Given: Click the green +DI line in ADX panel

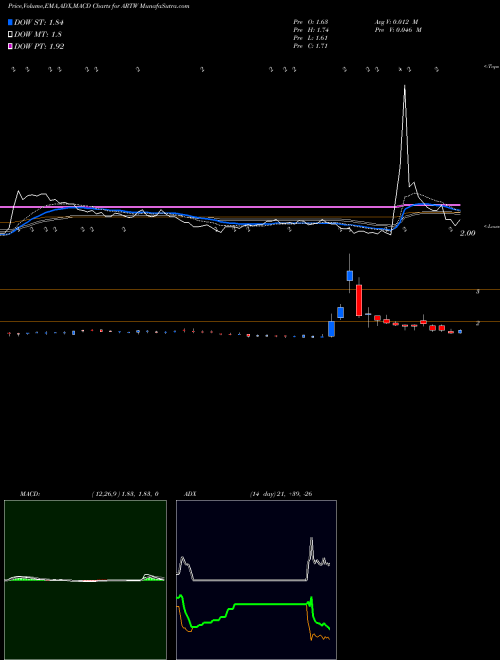Looking at the screenshot, I should pyautogui.click(x=269, y=604).
